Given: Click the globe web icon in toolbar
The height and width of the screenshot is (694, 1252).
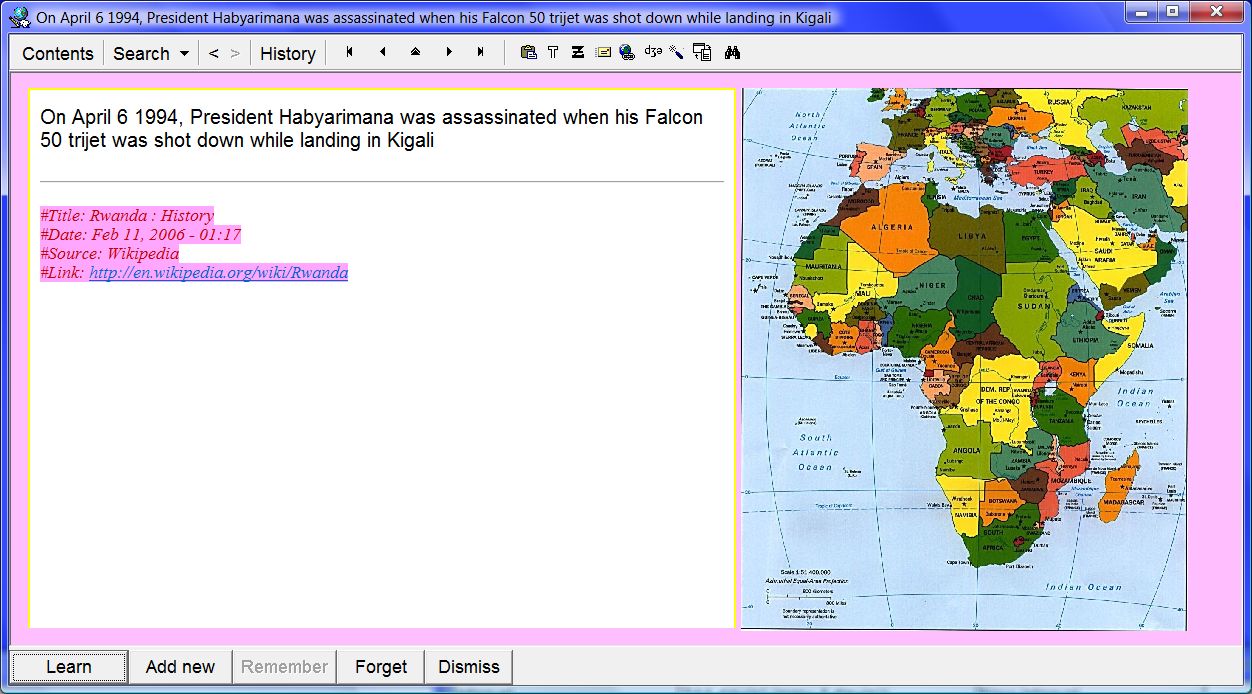Looking at the screenshot, I should pos(627,53).
